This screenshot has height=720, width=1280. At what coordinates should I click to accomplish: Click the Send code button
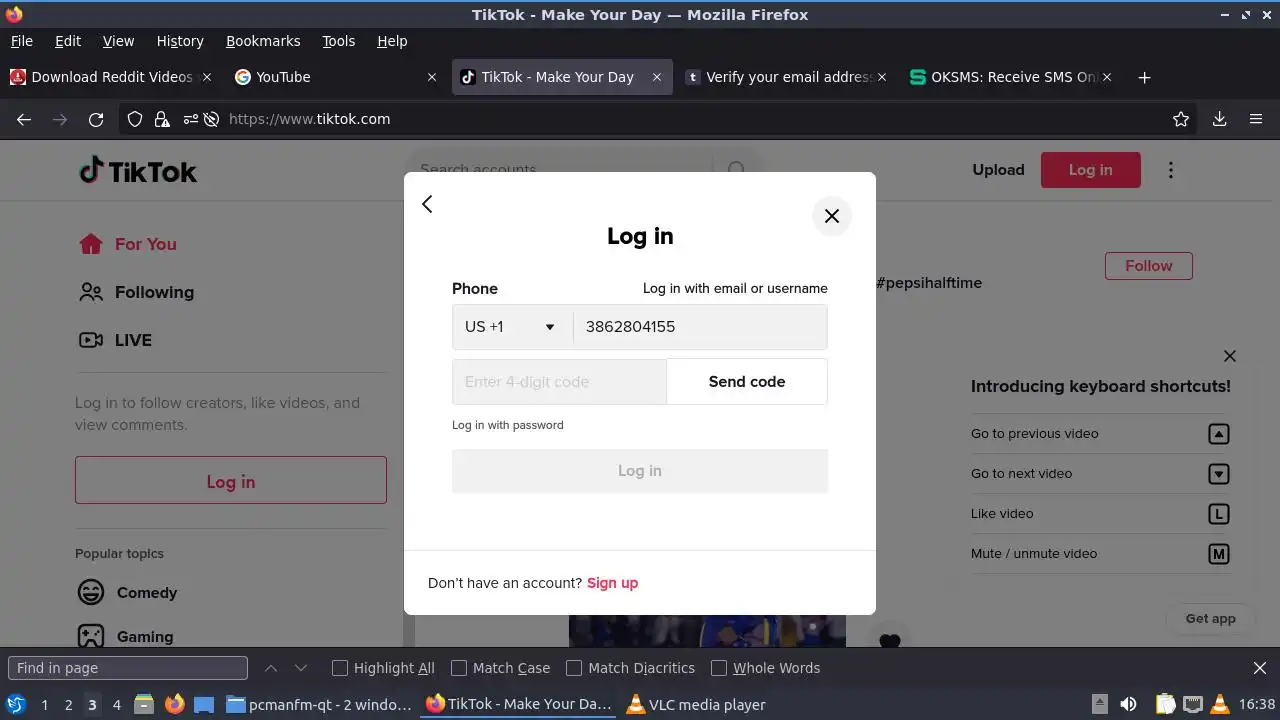pyautogui.click(x=747, y=382)
